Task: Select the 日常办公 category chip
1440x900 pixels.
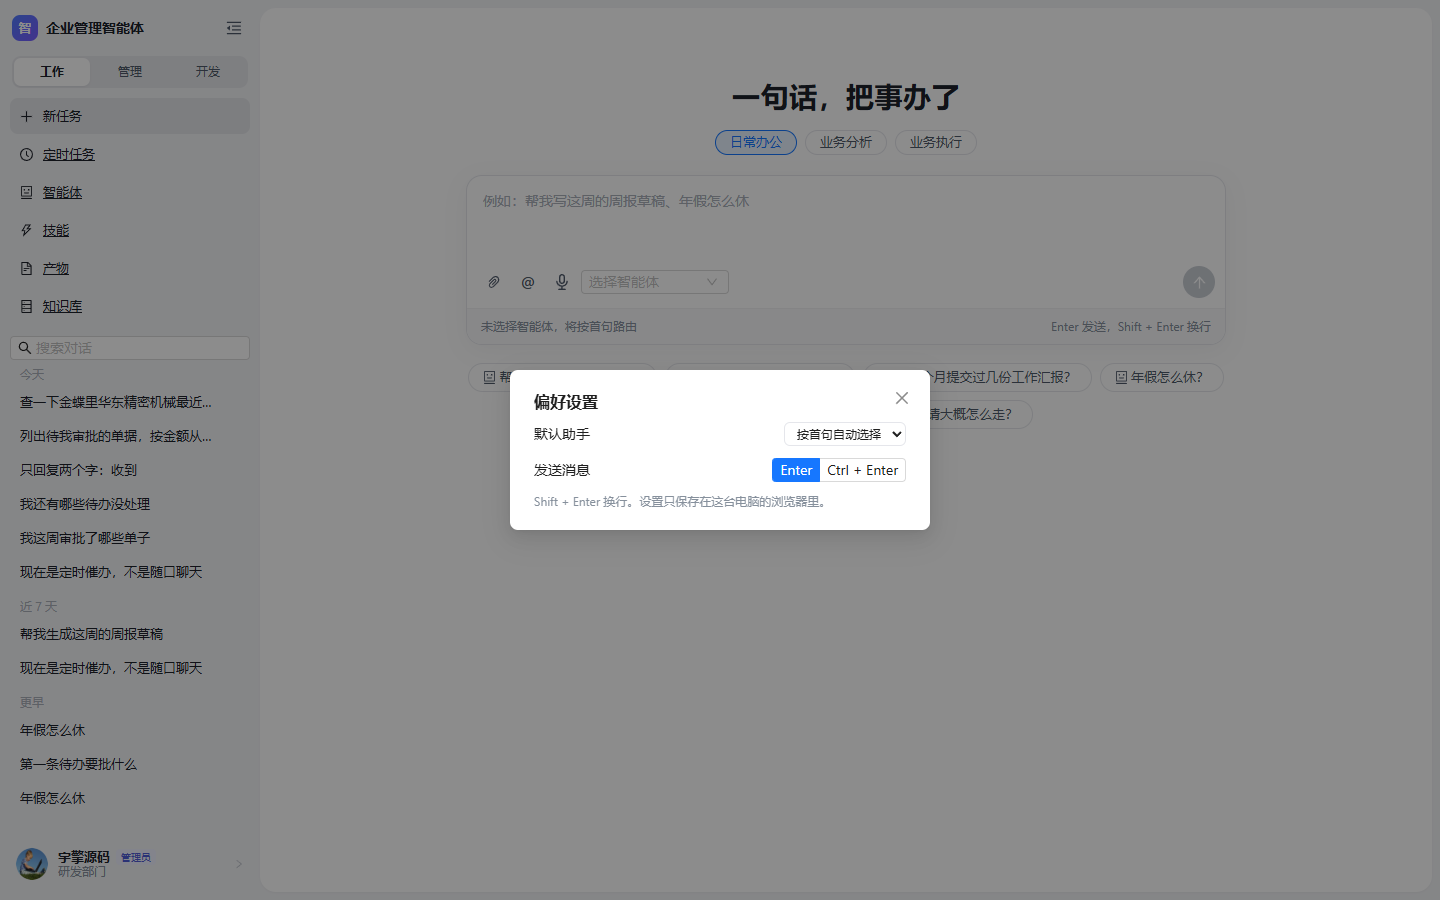Action: tap(756, 142)
